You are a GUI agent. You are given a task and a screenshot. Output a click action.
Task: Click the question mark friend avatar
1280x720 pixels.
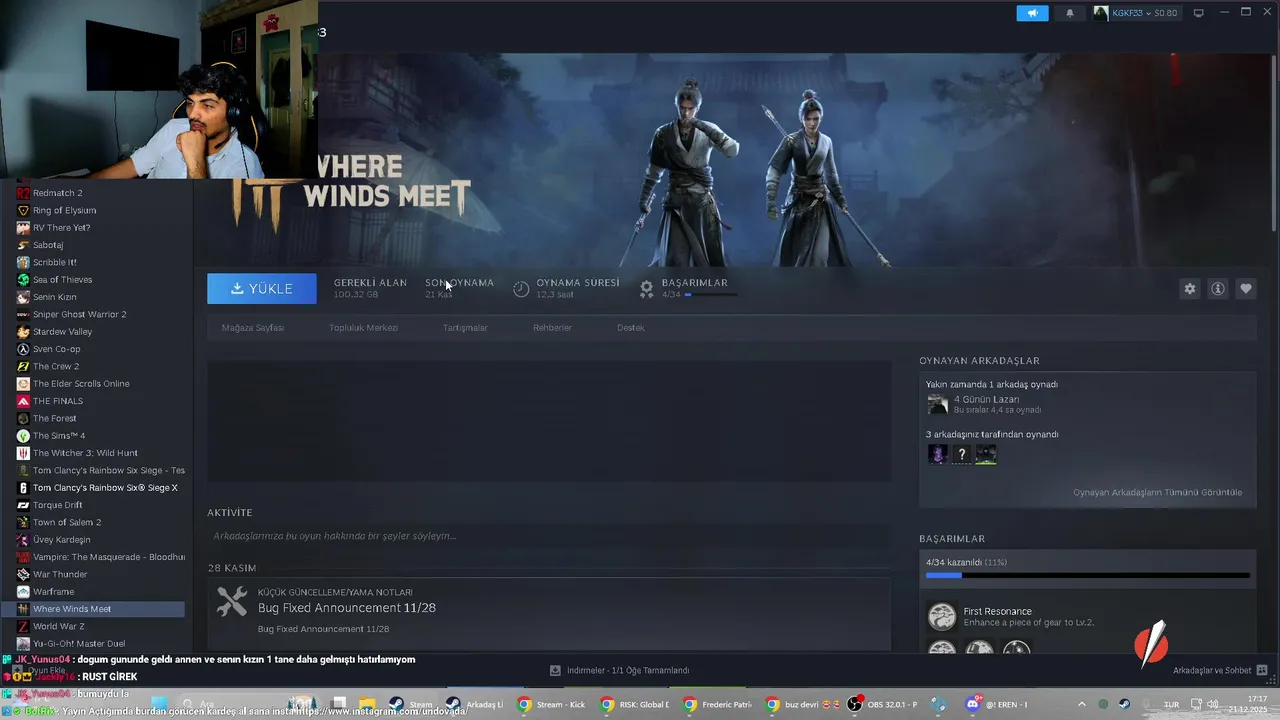coord(962,455)
